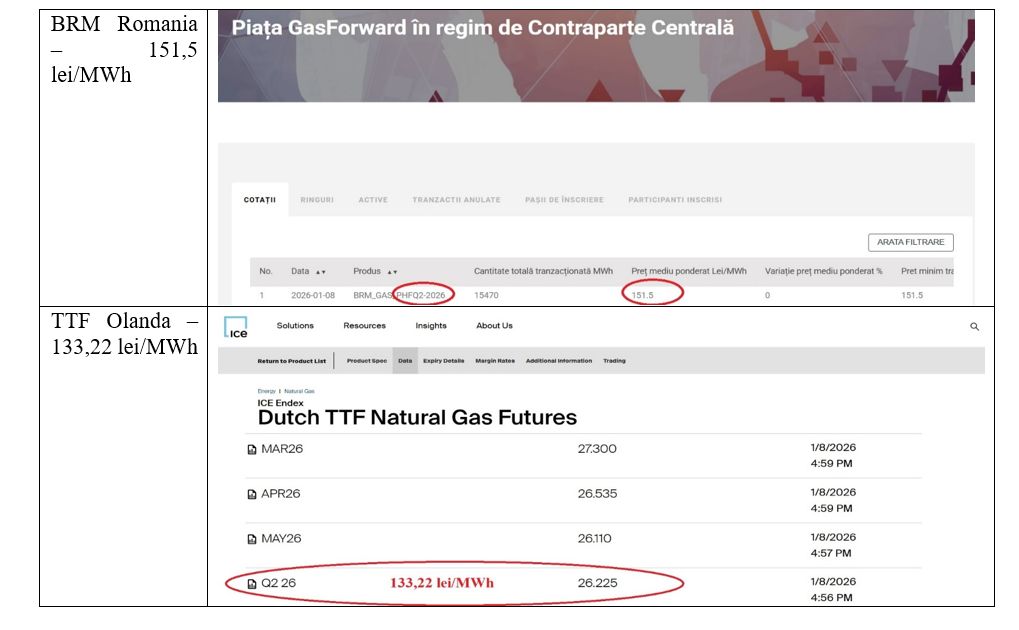Open search using the magnifier icon
Screen dimensions: 1019x630
(975, 326)
